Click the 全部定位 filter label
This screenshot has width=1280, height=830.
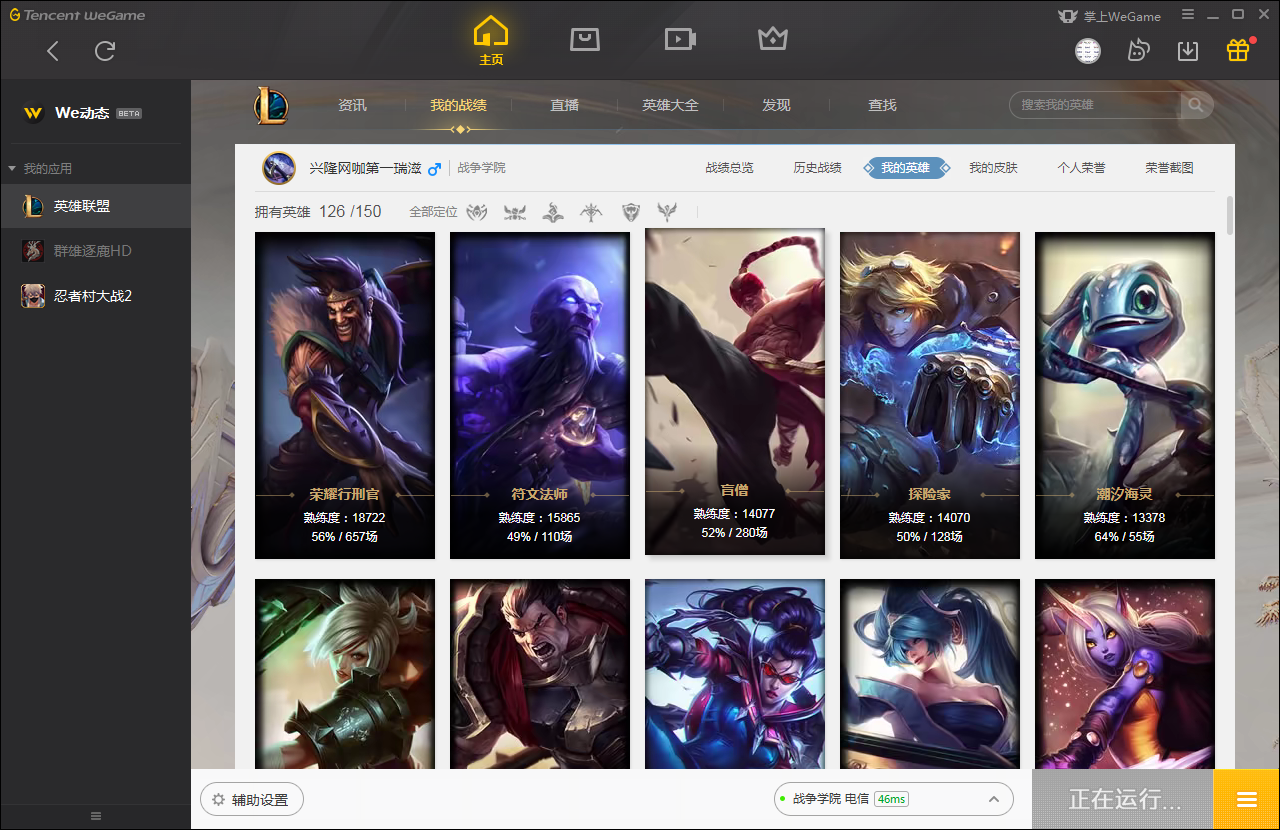[x=433, y=212]
